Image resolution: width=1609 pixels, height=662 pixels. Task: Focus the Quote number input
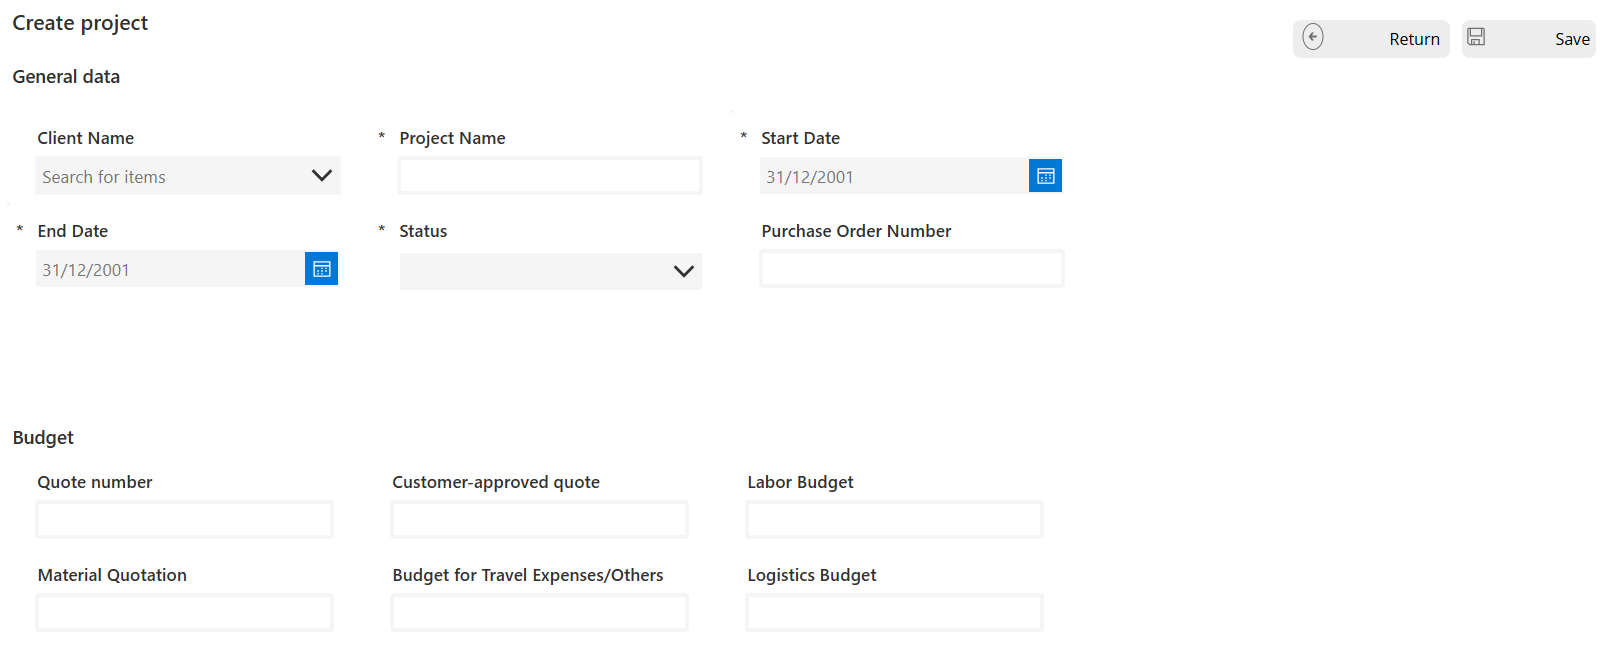185,520
